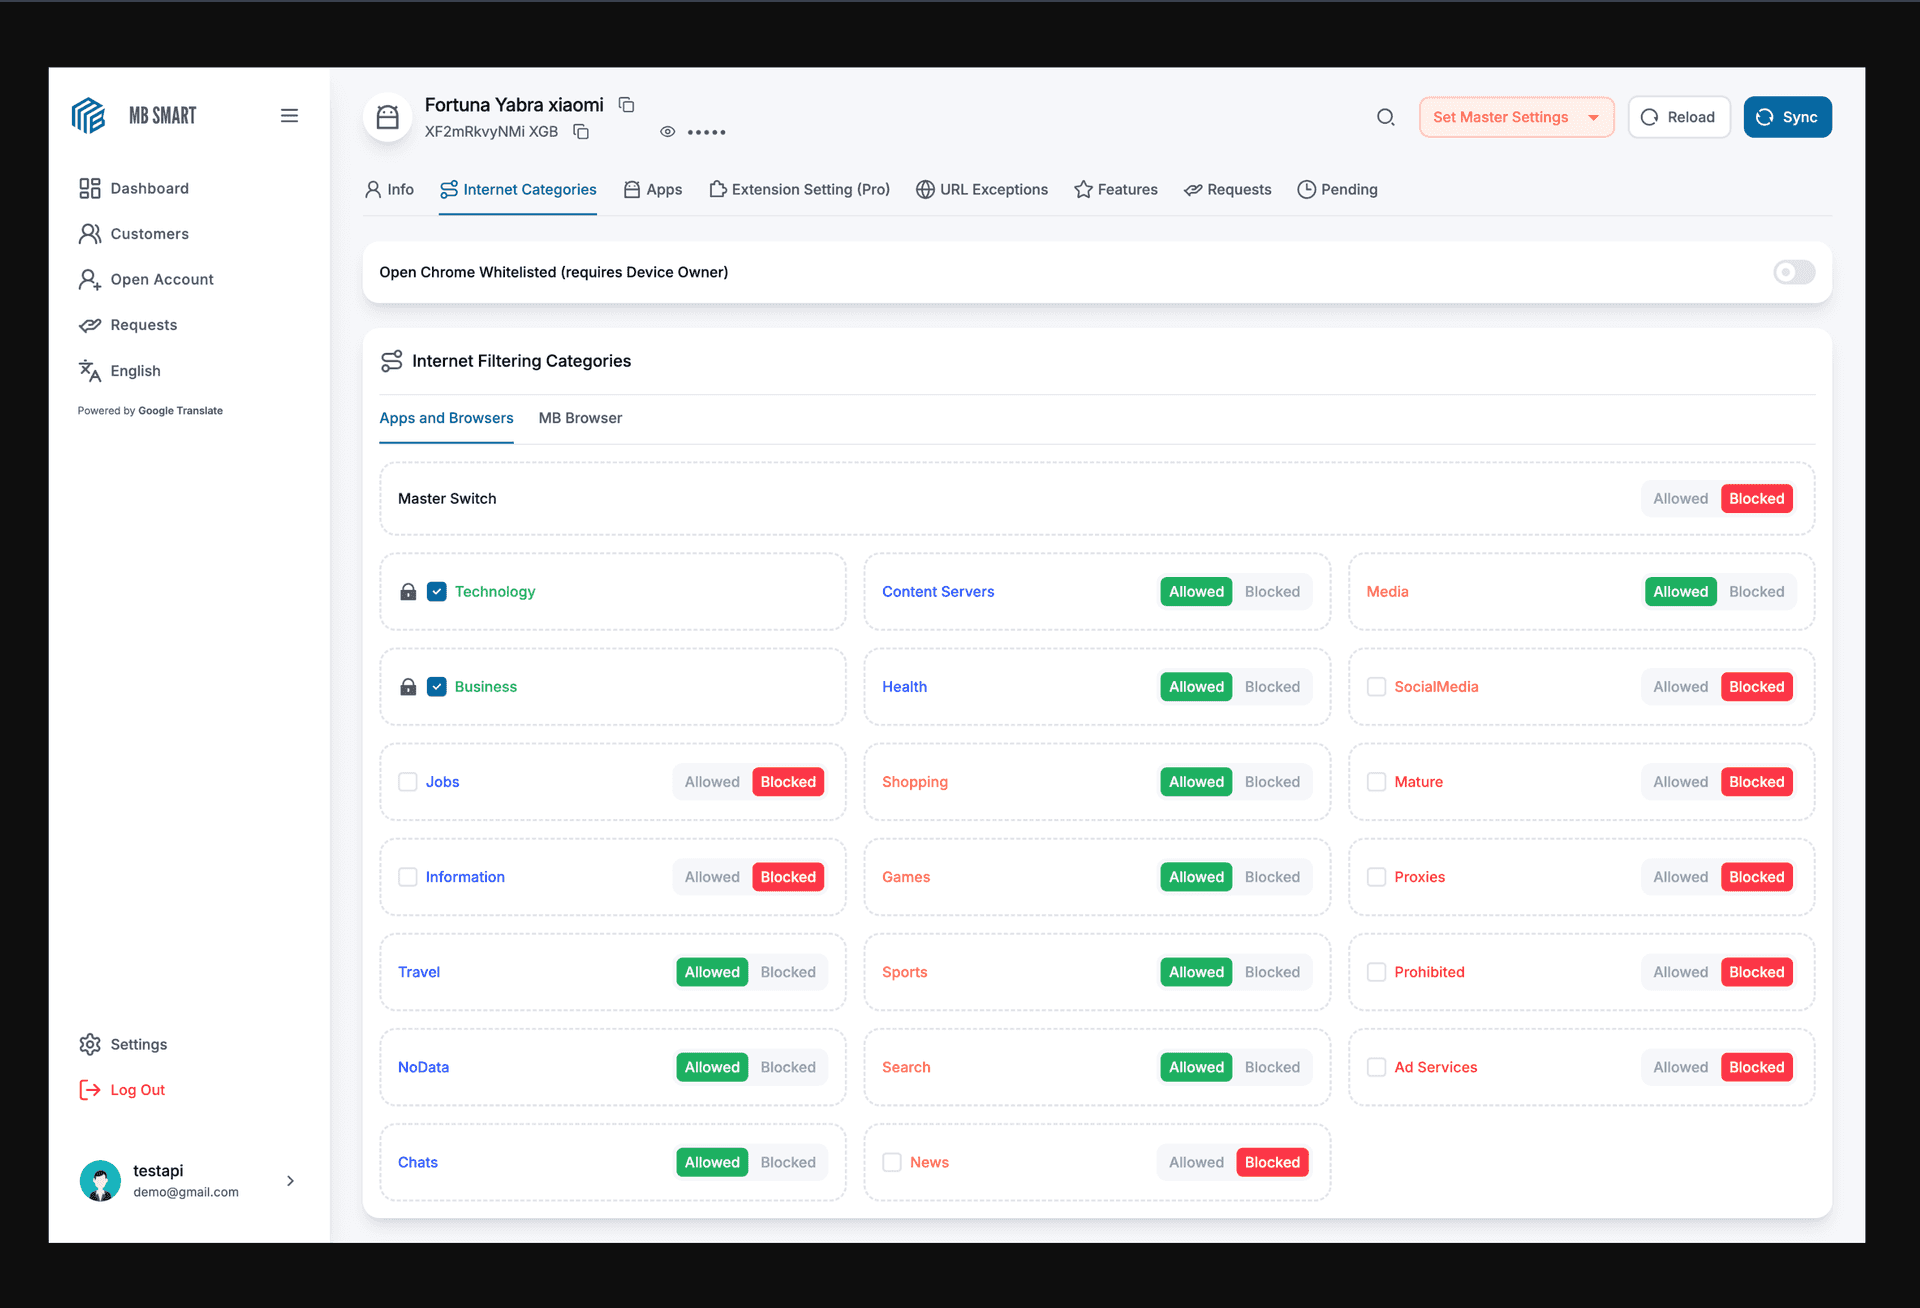Viewport: 1920px width, 1308px height.
Task: Click the device avatar icon in header
Action: click(388, 118)
